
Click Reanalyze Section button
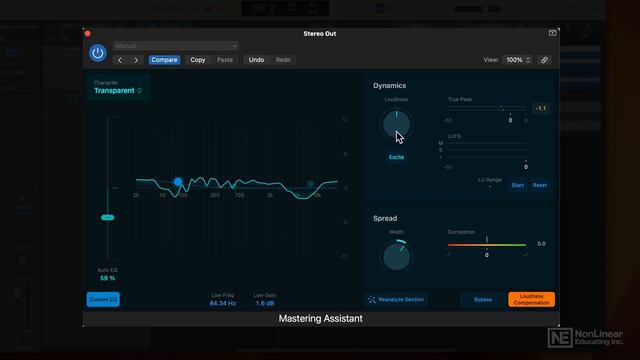396,300
